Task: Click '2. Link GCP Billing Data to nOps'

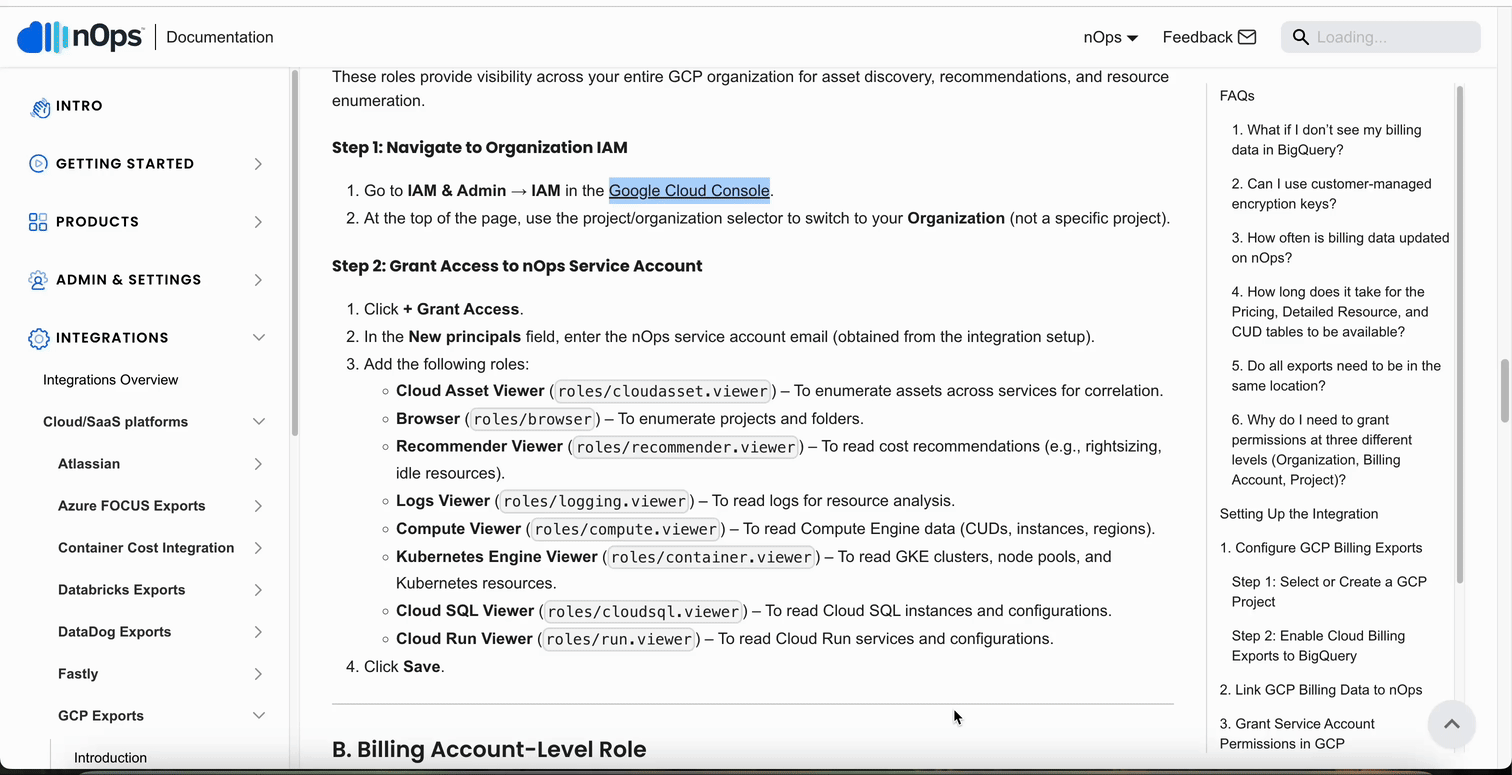Action: point(1322,689)
